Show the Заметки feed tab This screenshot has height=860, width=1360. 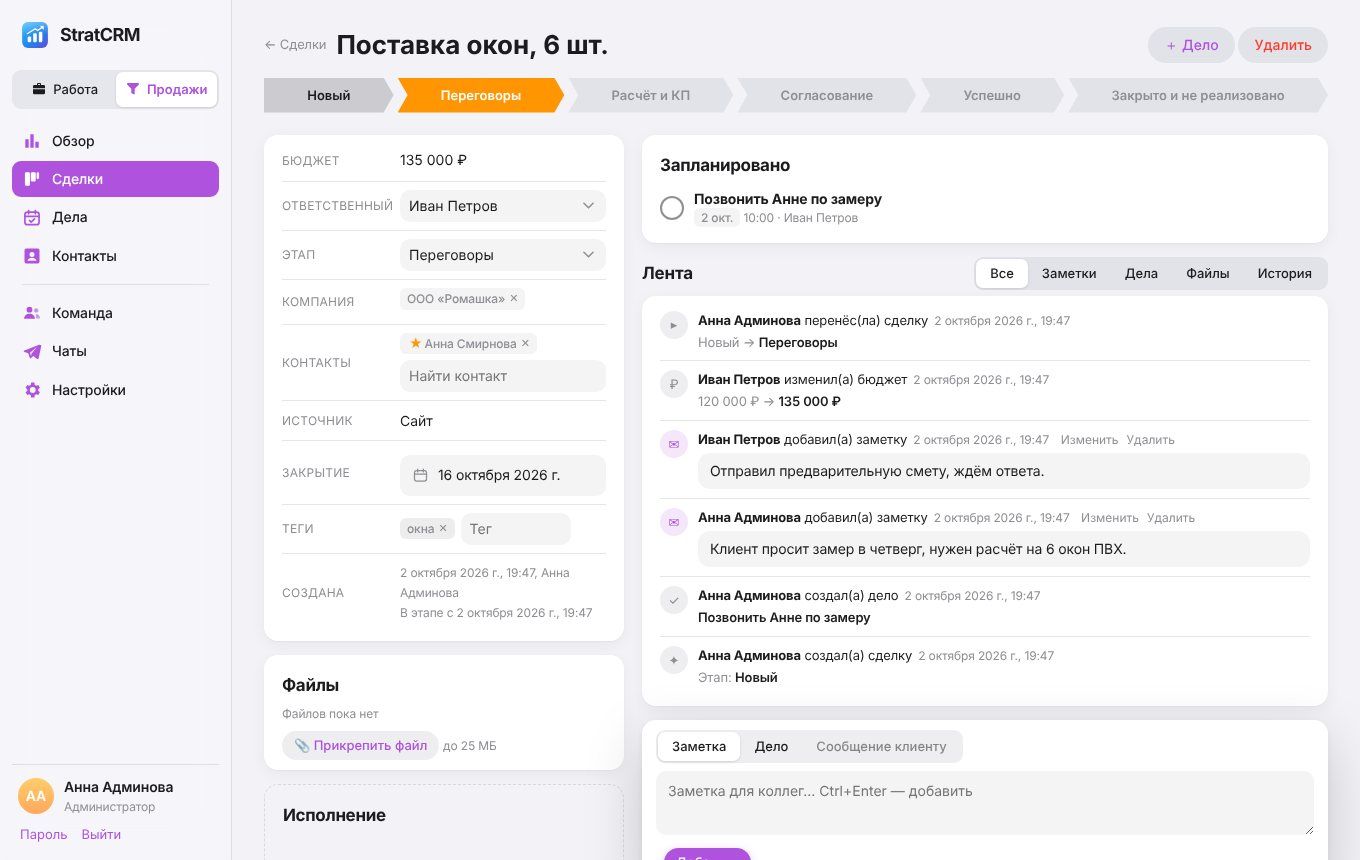1069,273
